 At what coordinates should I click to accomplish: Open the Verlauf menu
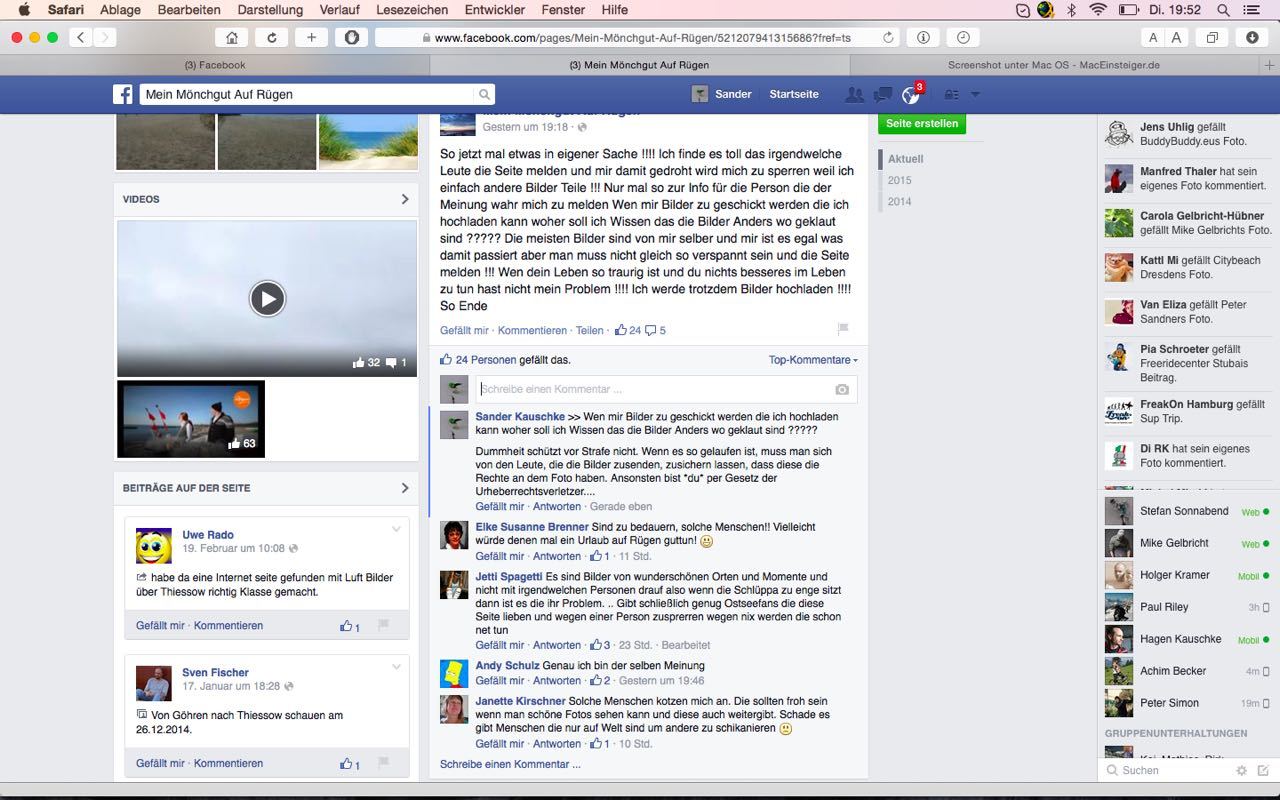[339, 10]
